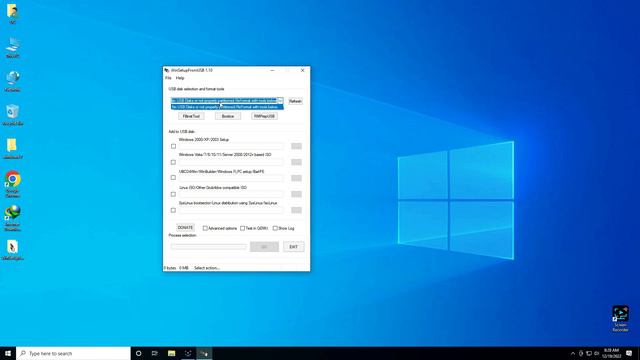Screen dimensions: 640x360
Task: Launch the Screen Recorder desktop shortcut
Action: point(620,318)
